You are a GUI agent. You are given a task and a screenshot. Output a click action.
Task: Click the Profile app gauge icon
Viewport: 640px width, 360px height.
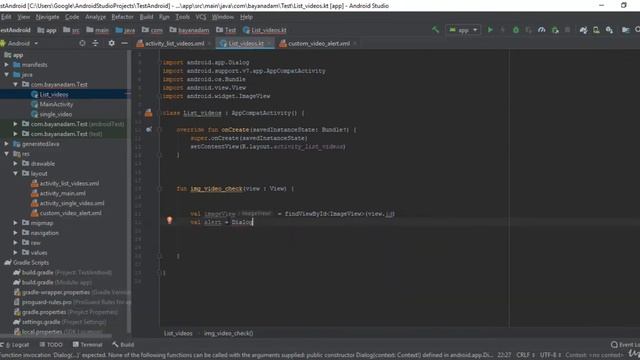[x=542, y=30]
